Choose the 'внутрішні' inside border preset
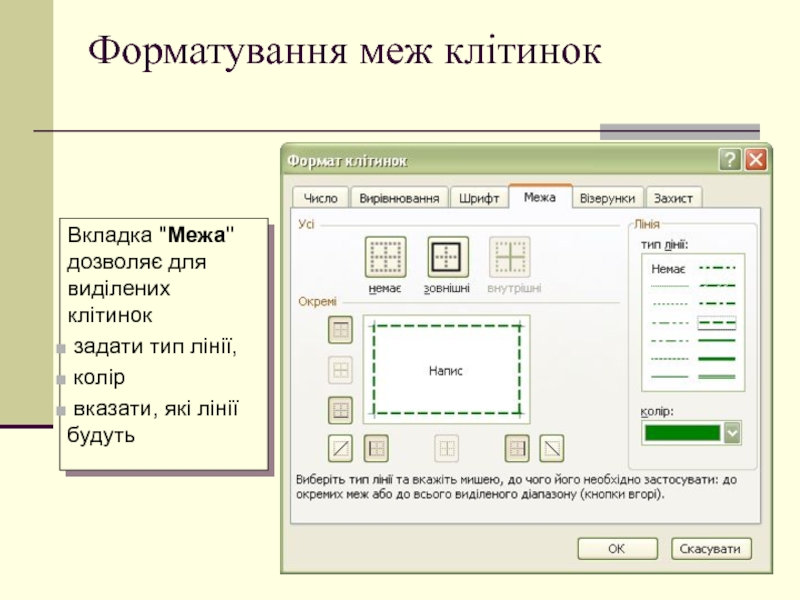Screen dimensions: 800x600 point(510,257)
